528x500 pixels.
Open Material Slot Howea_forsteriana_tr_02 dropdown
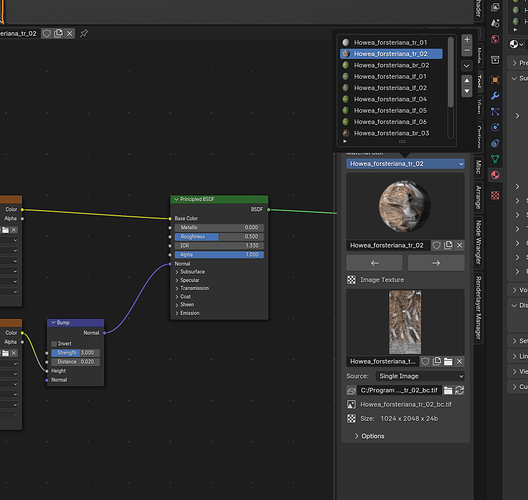point(405,164)
